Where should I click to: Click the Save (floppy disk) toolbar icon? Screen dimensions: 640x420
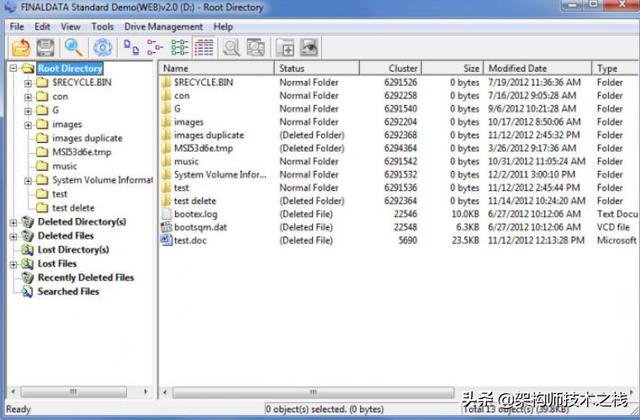point(45,48)
